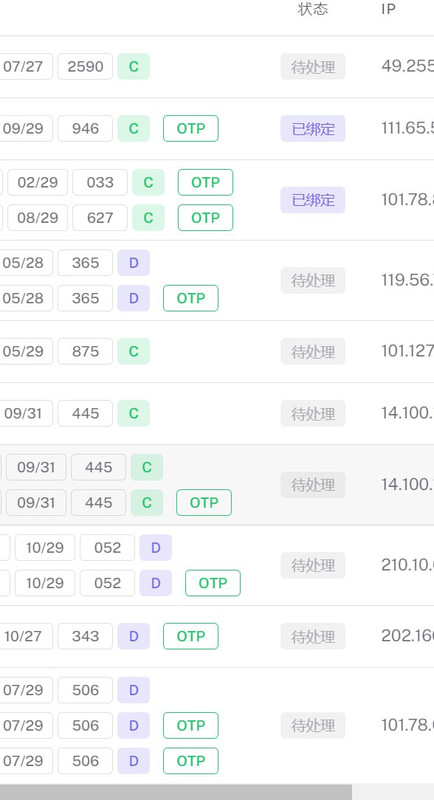Click the 49.255 IP address text
The image size is (434, 800).
(x=407, y=66)
